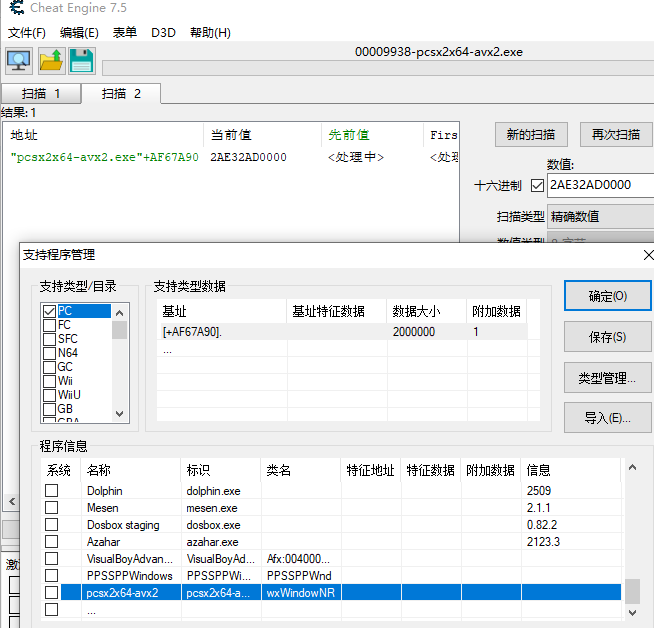
Task: Uncheck the PC support type checkbox
Action: tap(49, 311)
